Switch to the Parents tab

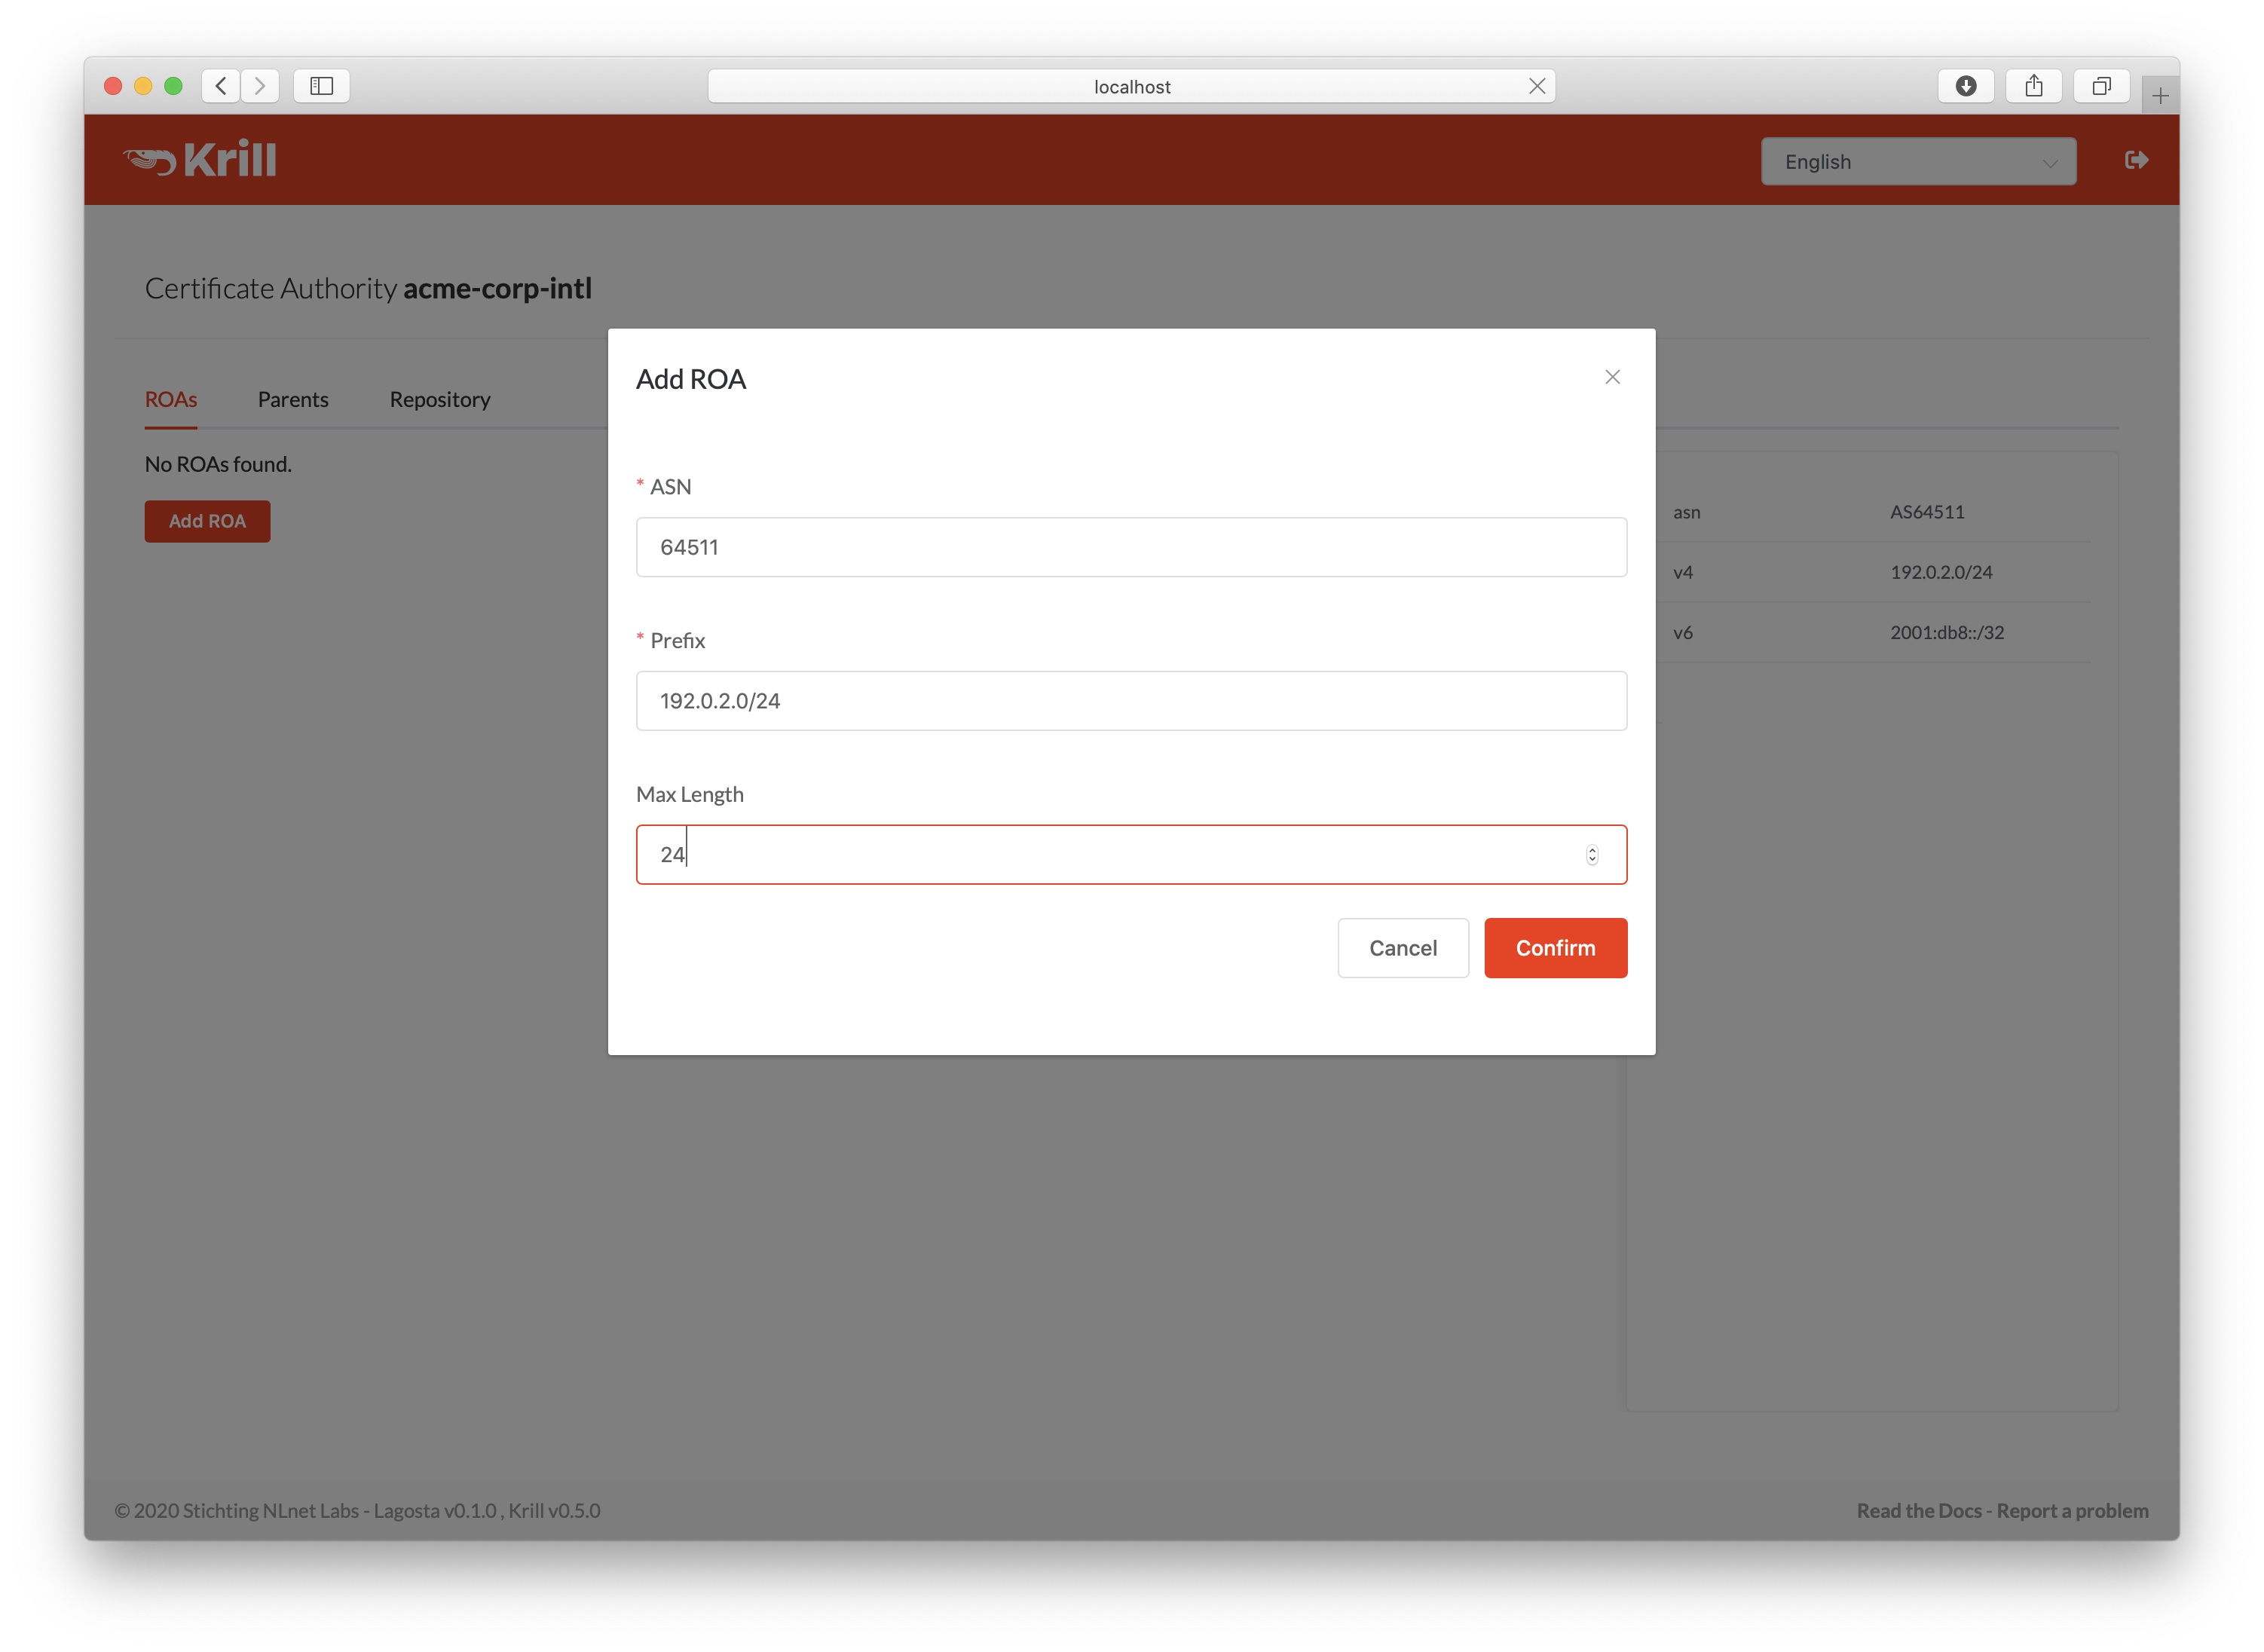293,399
